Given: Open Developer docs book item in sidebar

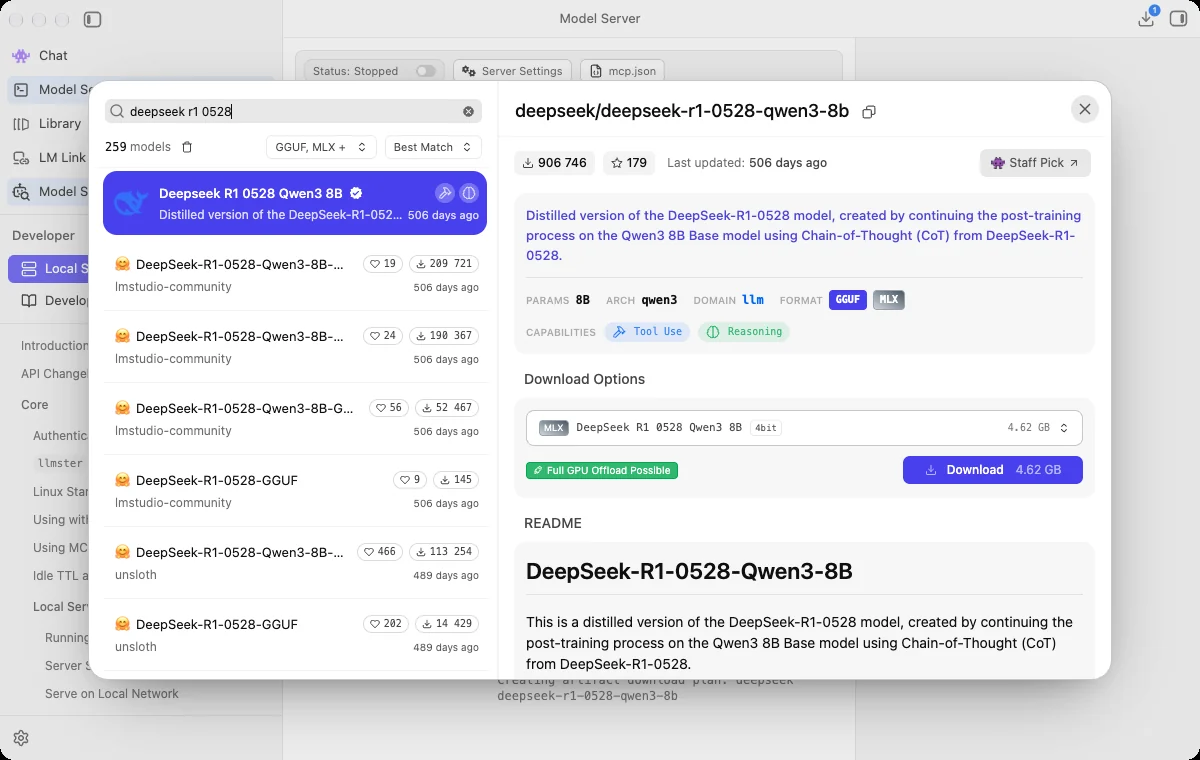Looking at the screenshot, I should tap(54, 301).
